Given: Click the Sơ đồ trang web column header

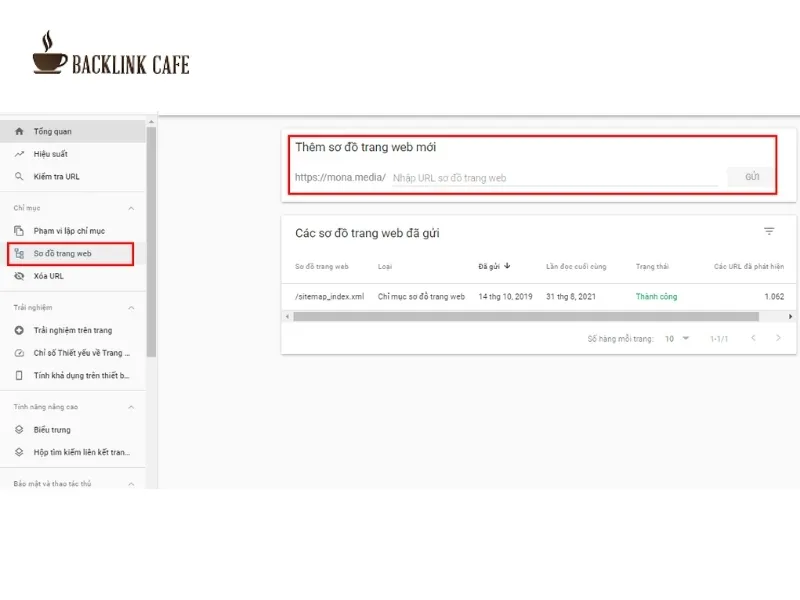Looking at the screenshot, I should click(x=321, y=266).
